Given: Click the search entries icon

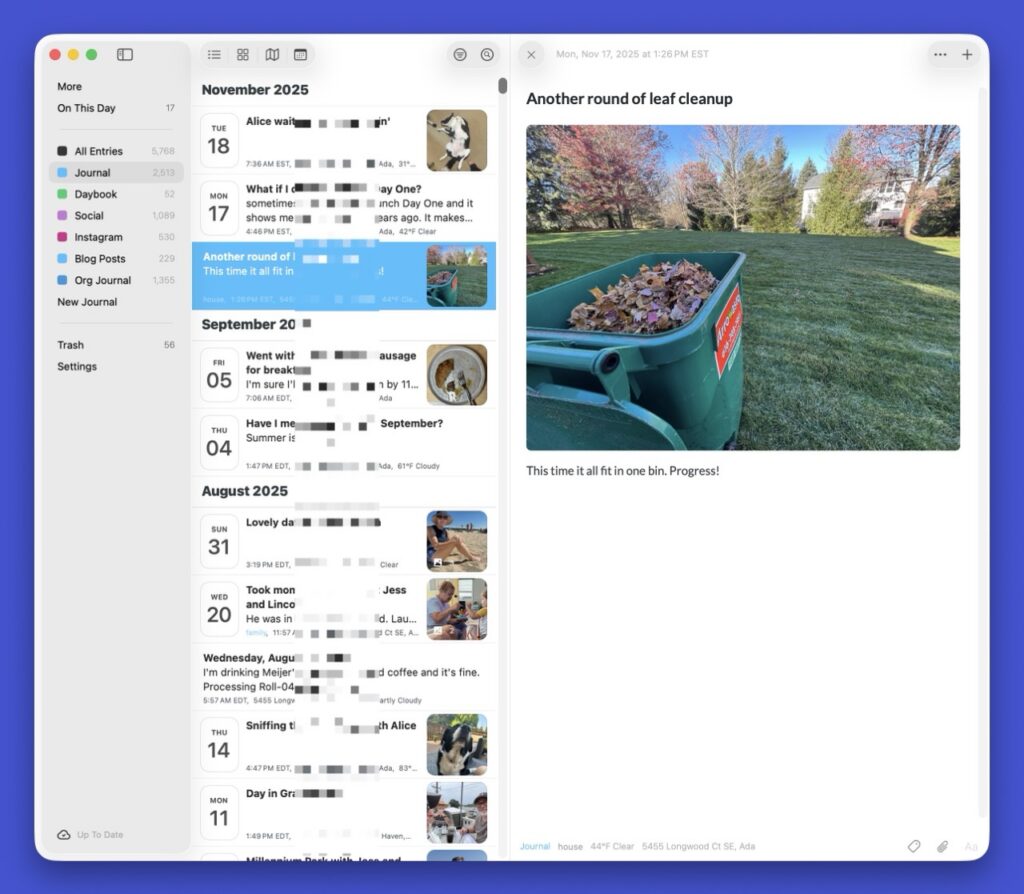Looking at the screenshot, I should (x=487, y=55).
